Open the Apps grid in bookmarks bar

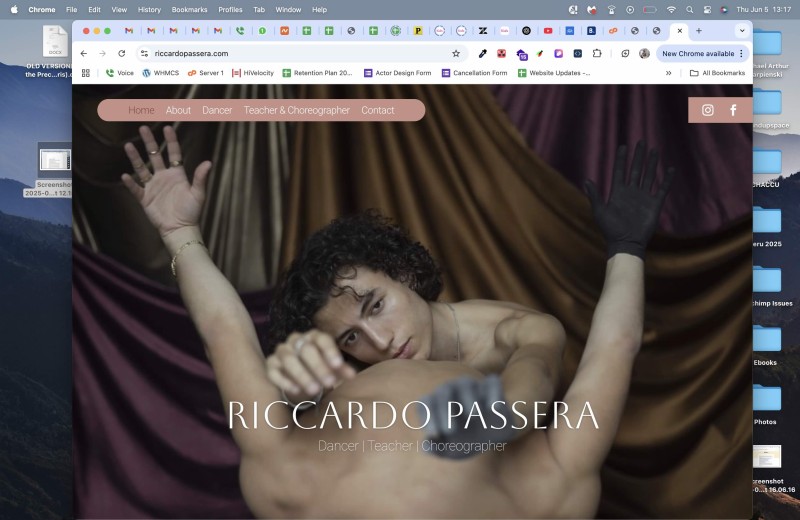[85, 73]
